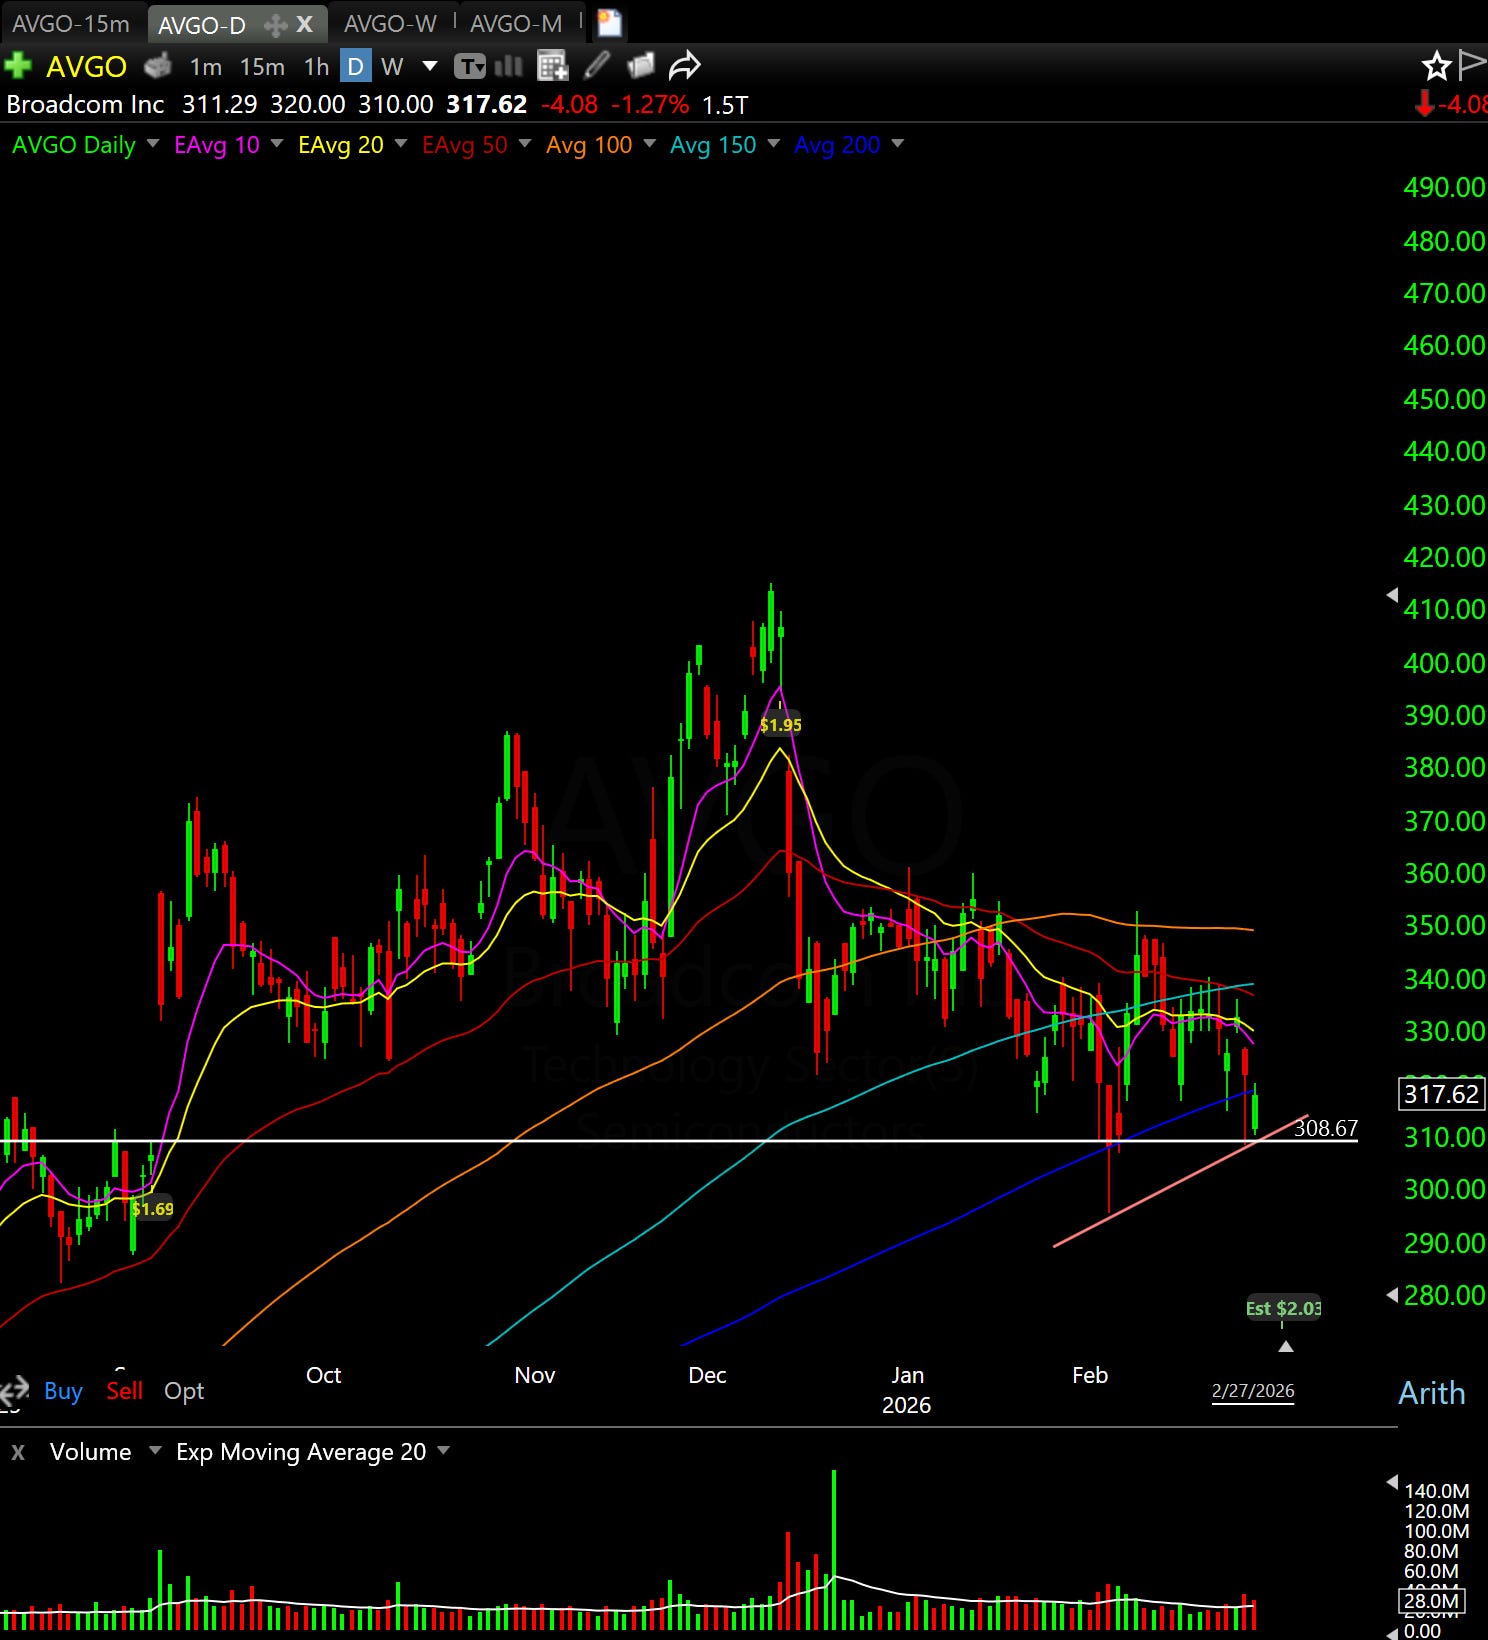Click the bar chart style icon
Viewport: 1488px width, 1640px height.
(509, 67)
